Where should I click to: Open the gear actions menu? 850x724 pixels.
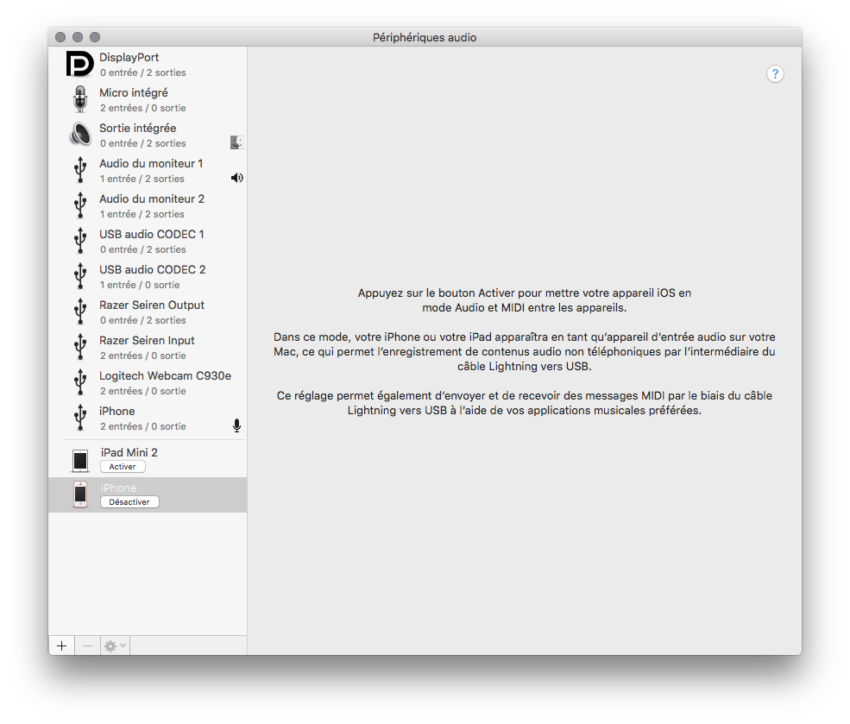click(115, 645)
